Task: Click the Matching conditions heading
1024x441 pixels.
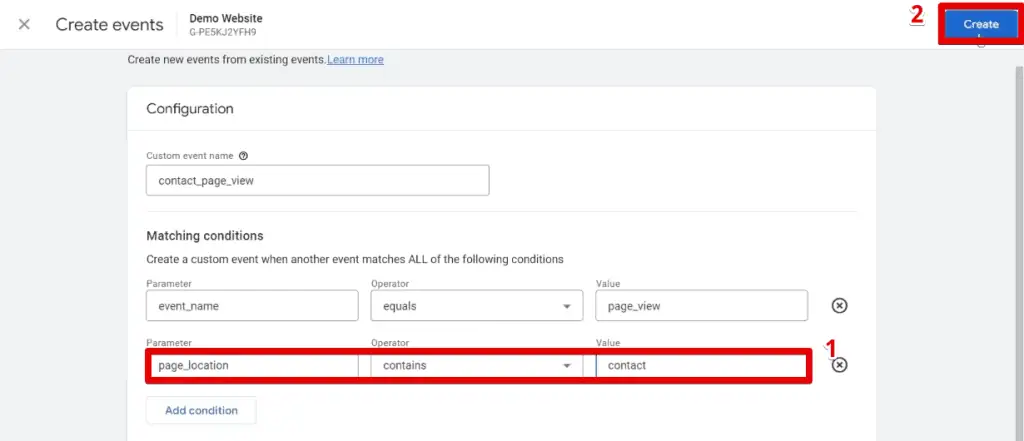Action: coord(205,235)
